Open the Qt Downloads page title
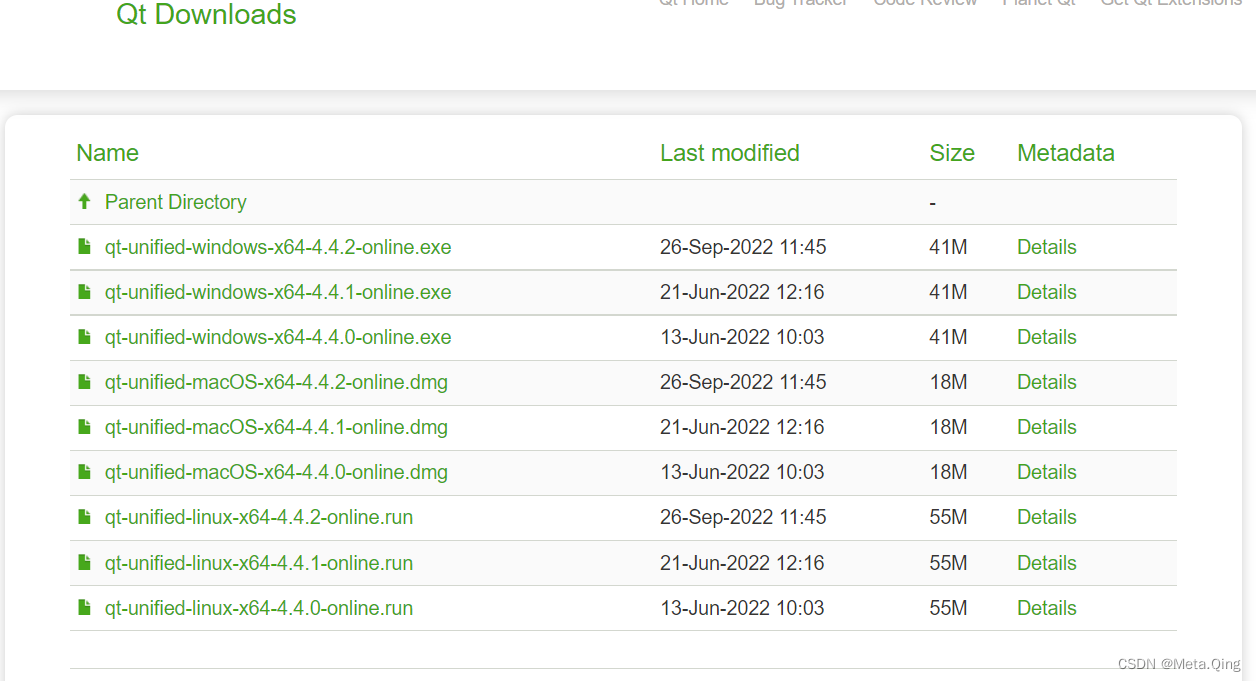Screen dimensions: 1256x681 [x=206, y=15]
